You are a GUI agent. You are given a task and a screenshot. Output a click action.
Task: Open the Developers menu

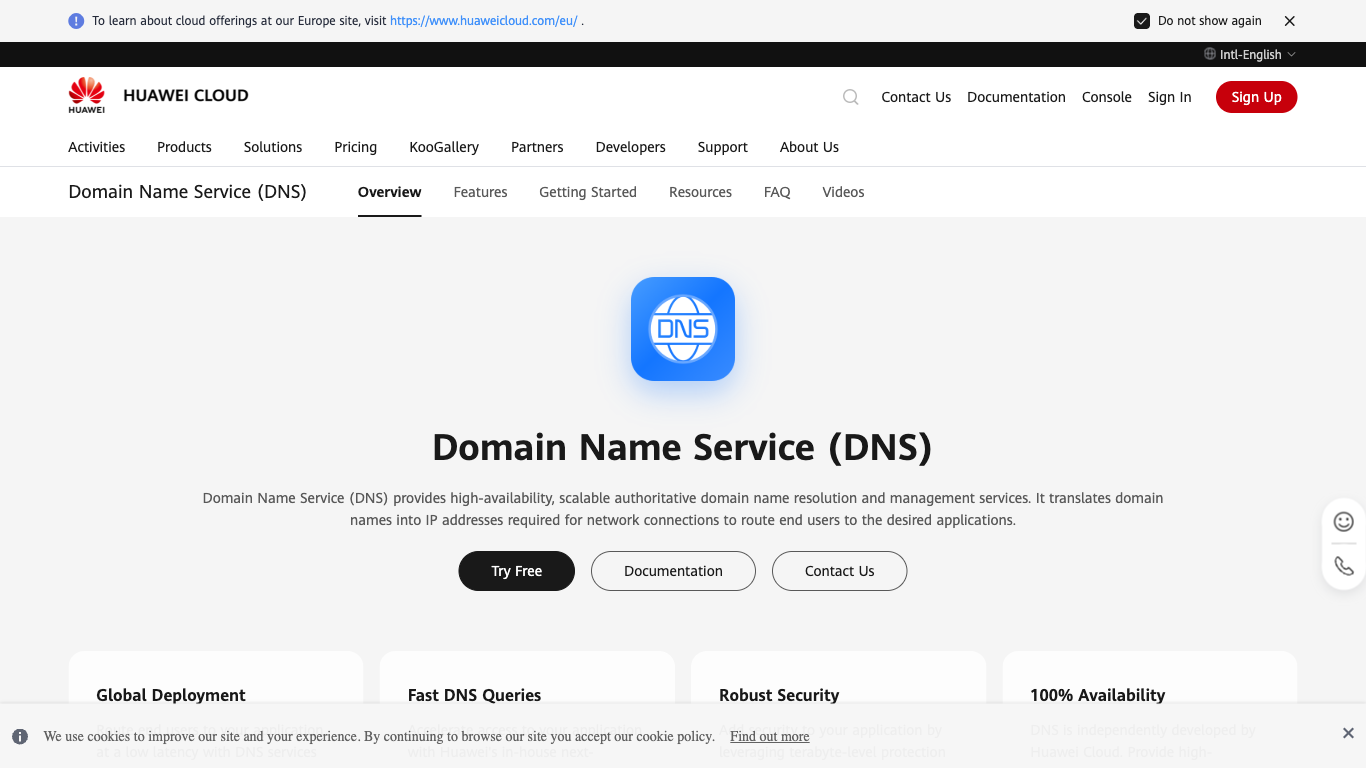click(631, 147)
